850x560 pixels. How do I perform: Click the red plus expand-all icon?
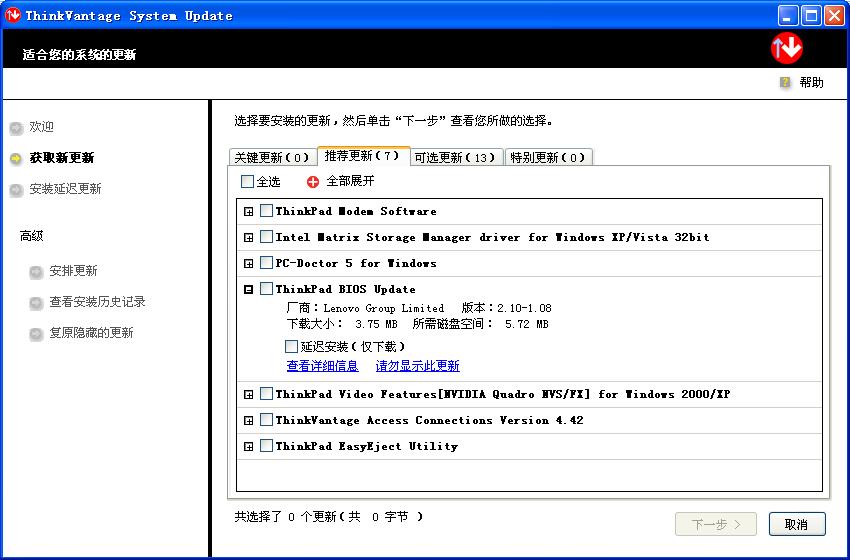[313, 182]
